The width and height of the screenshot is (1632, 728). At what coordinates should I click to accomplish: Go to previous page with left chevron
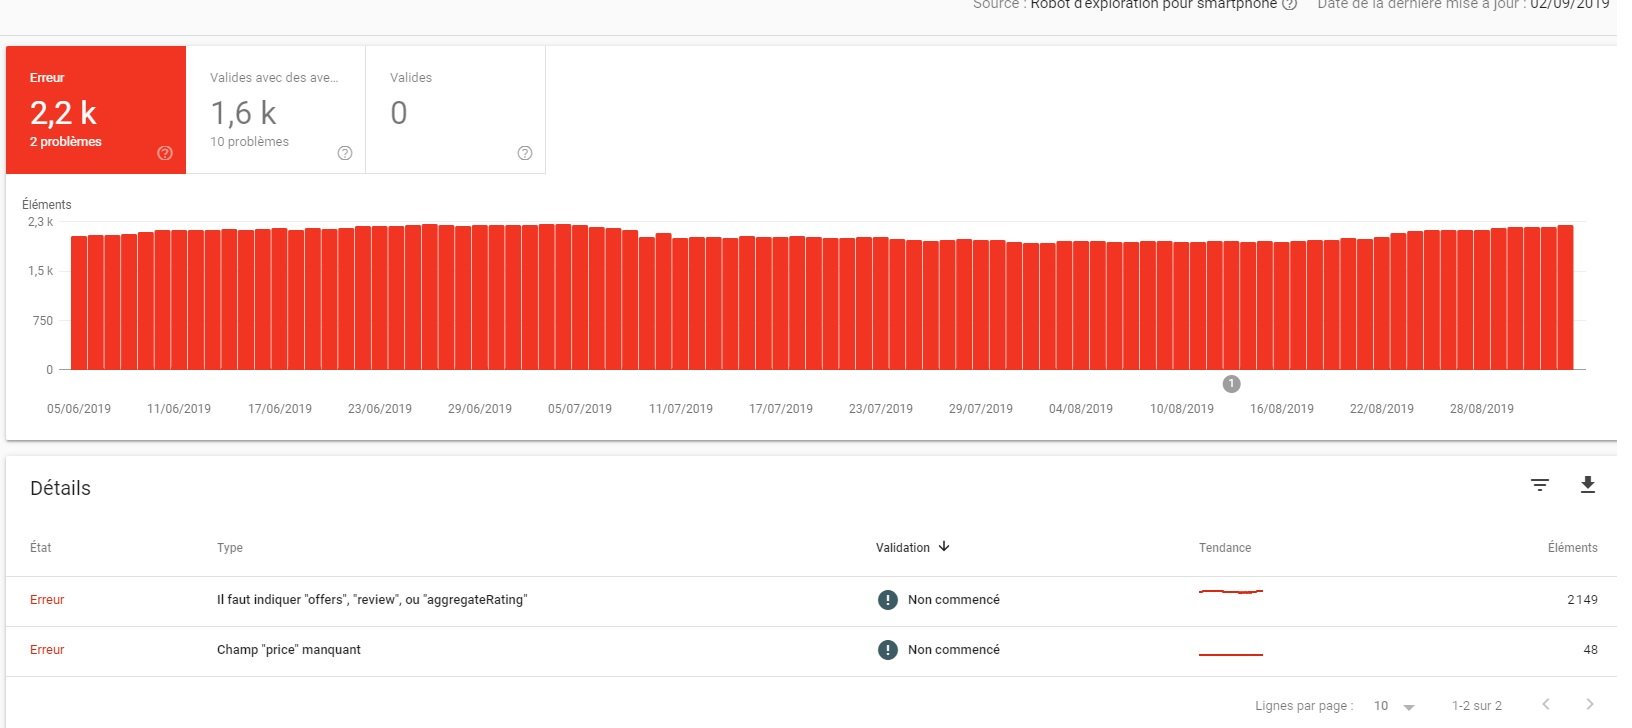pyautogui.click(x=1546, y=705)
